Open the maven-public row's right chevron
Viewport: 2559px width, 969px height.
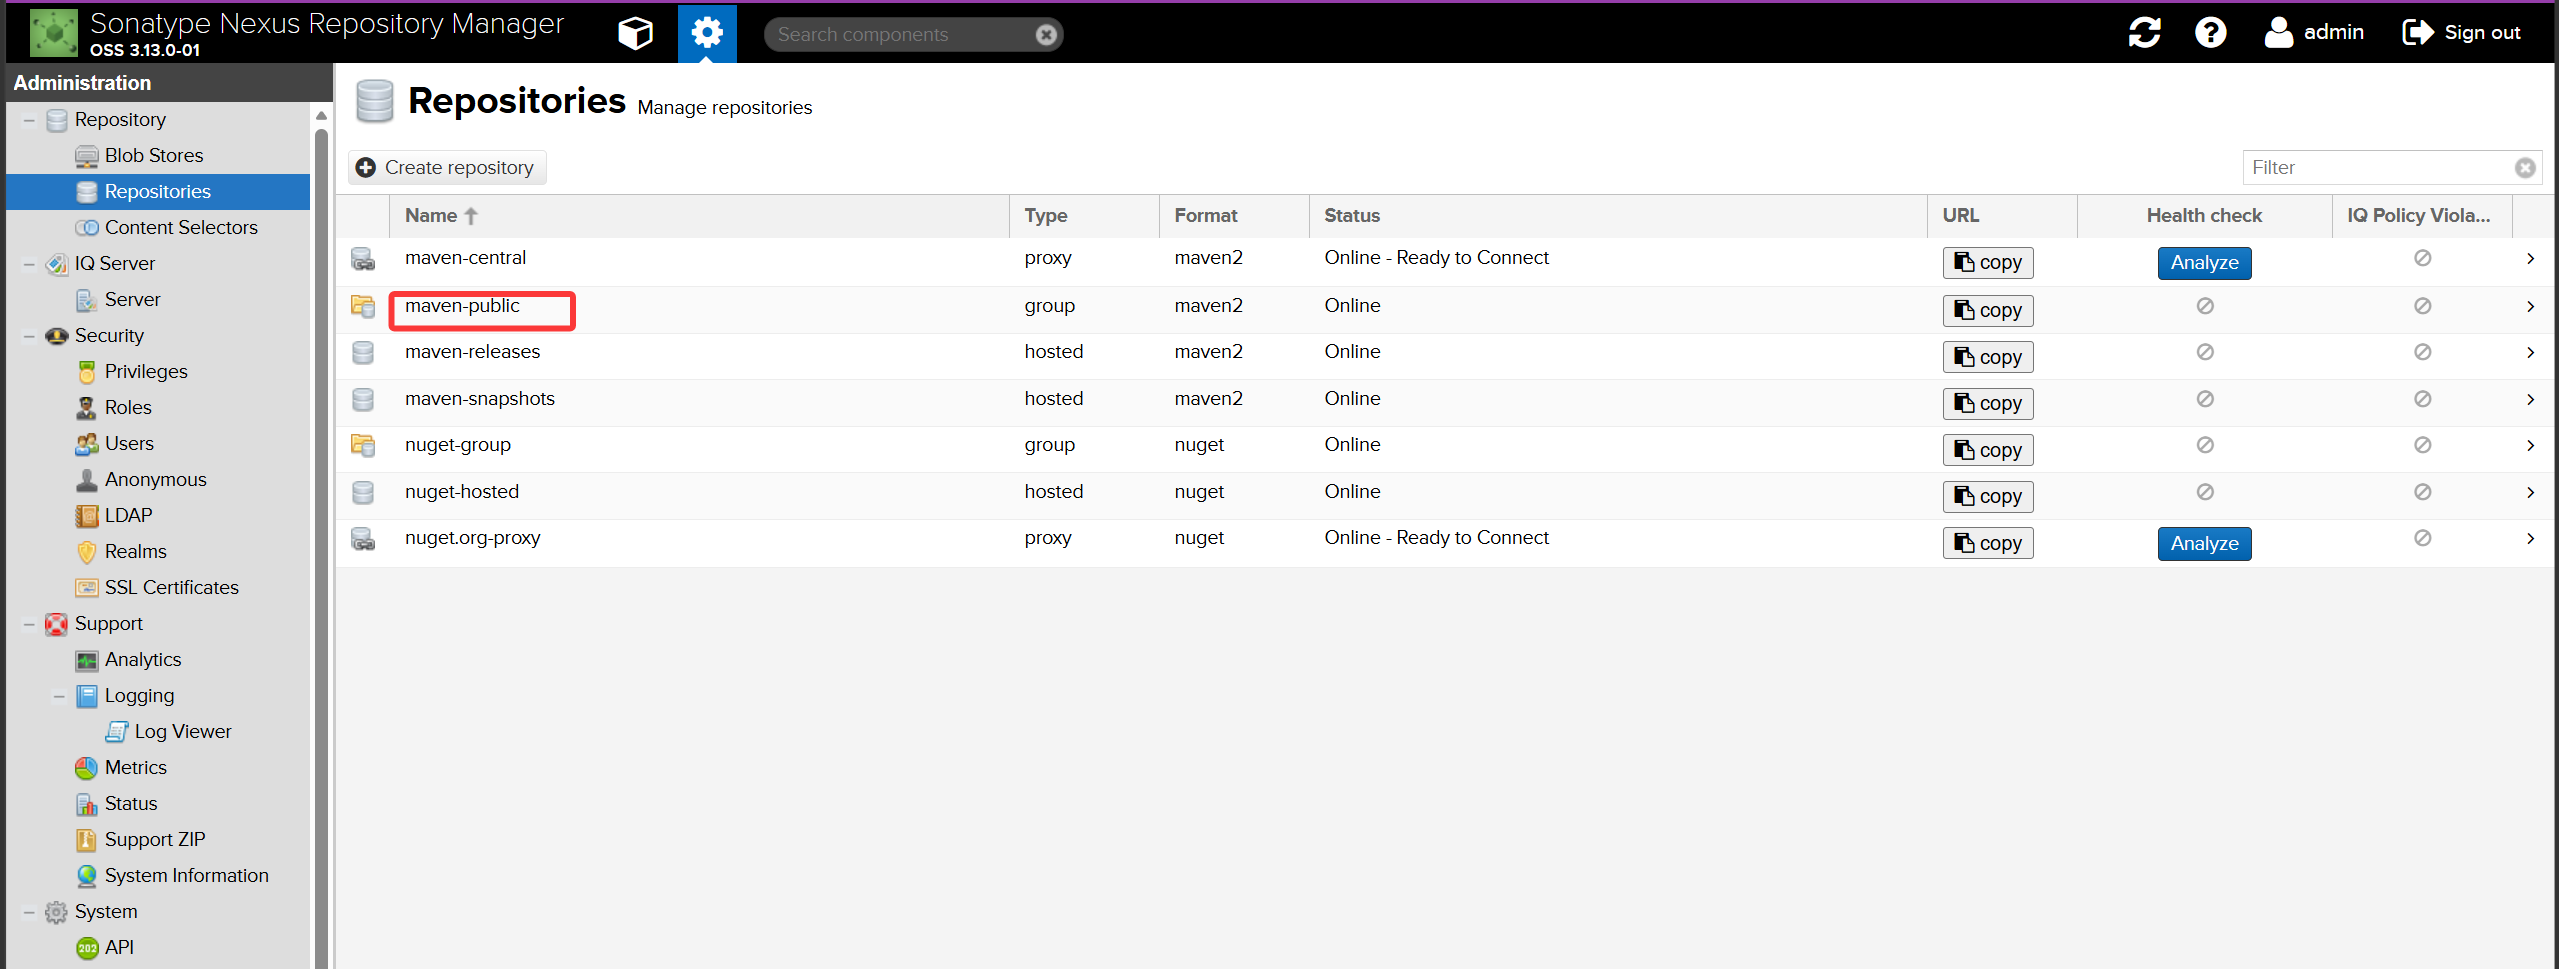(2530, 307)
